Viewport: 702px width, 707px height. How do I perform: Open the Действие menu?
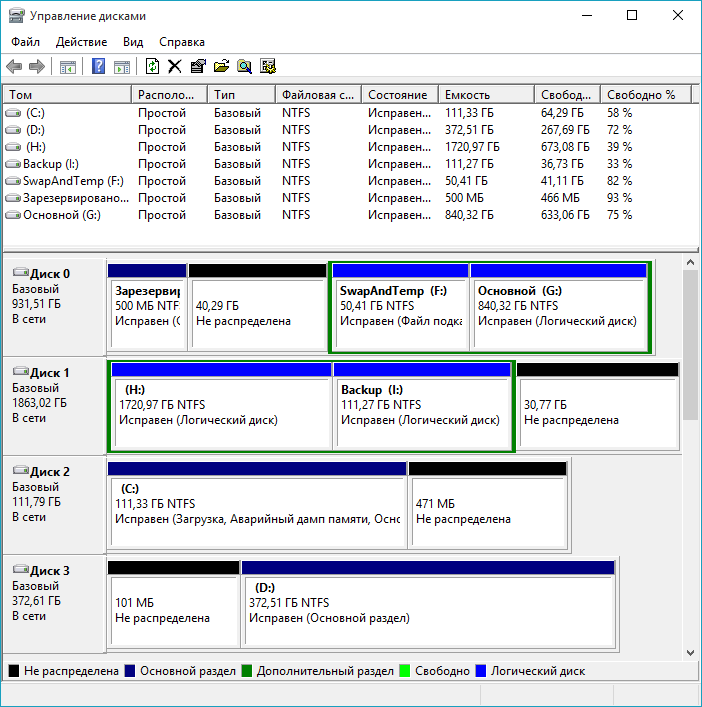[82, 42]
